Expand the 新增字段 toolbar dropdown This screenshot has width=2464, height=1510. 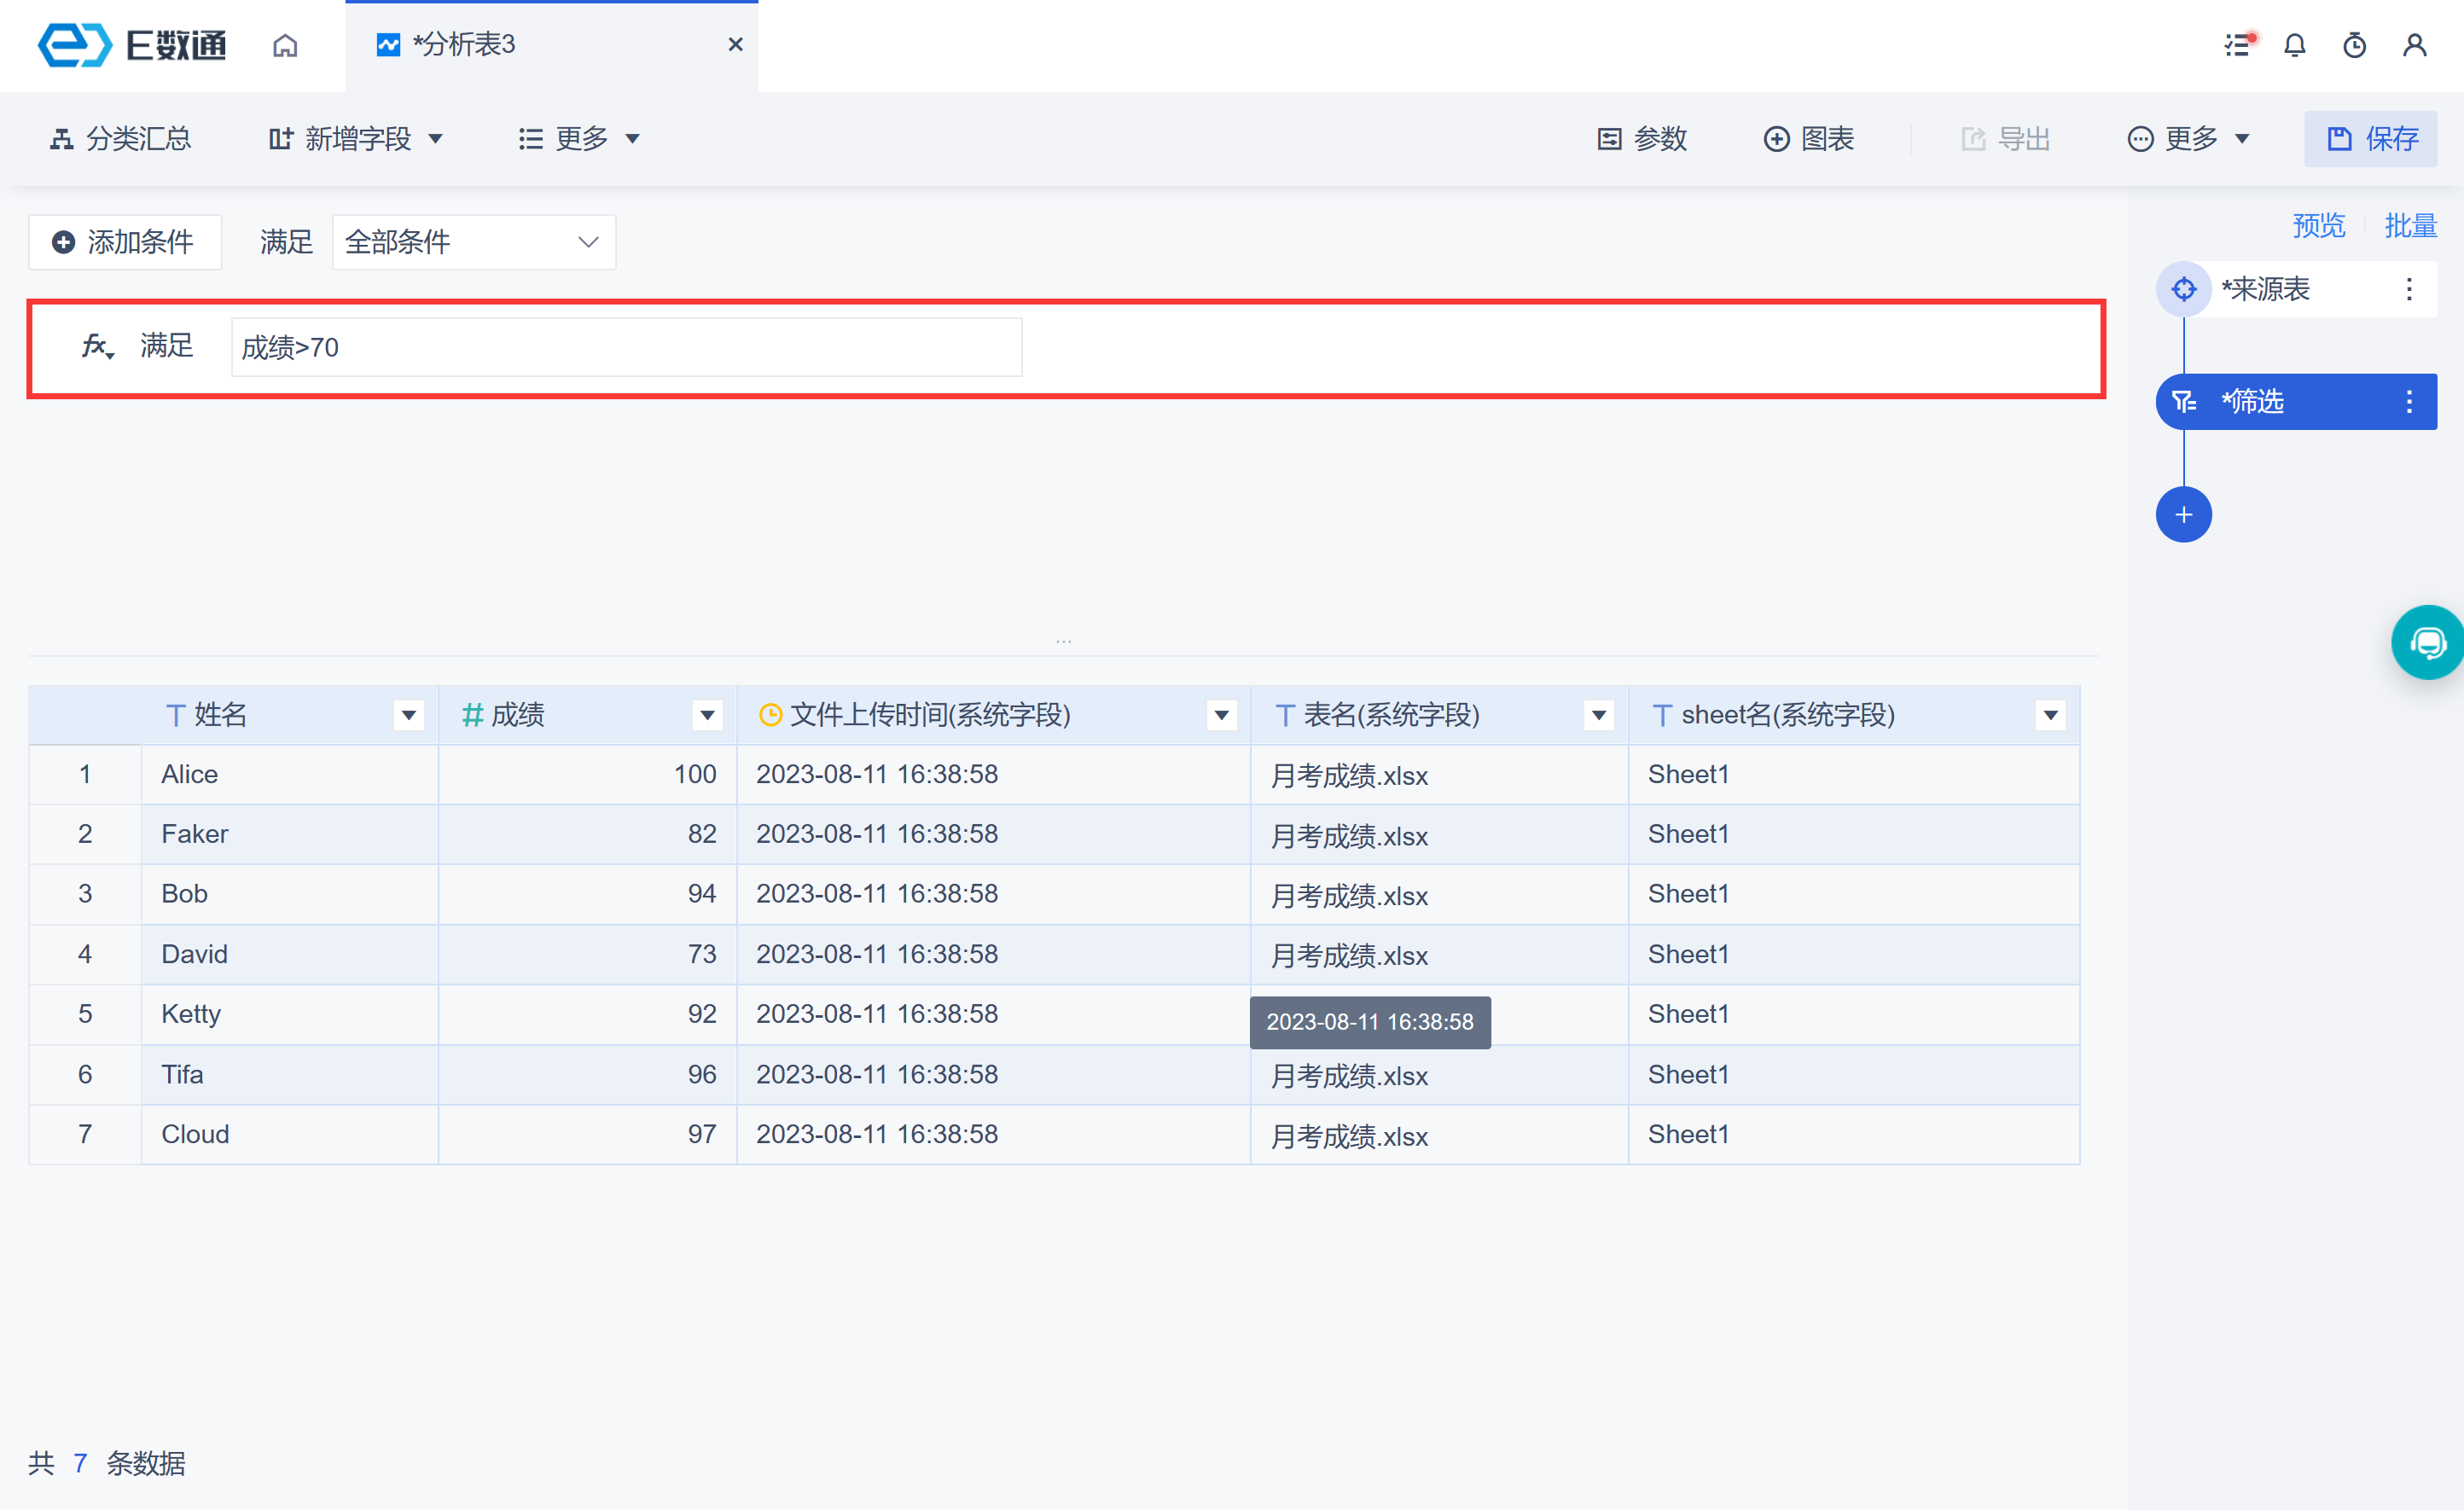click(x=356, y=139)
